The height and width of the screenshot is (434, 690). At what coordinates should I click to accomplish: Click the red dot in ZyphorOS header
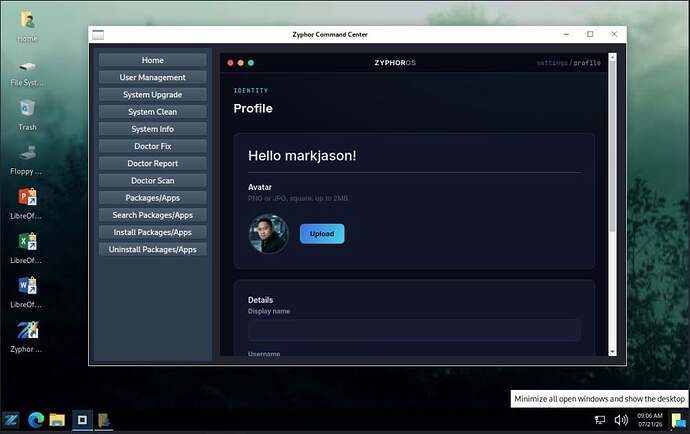(230, 63)
